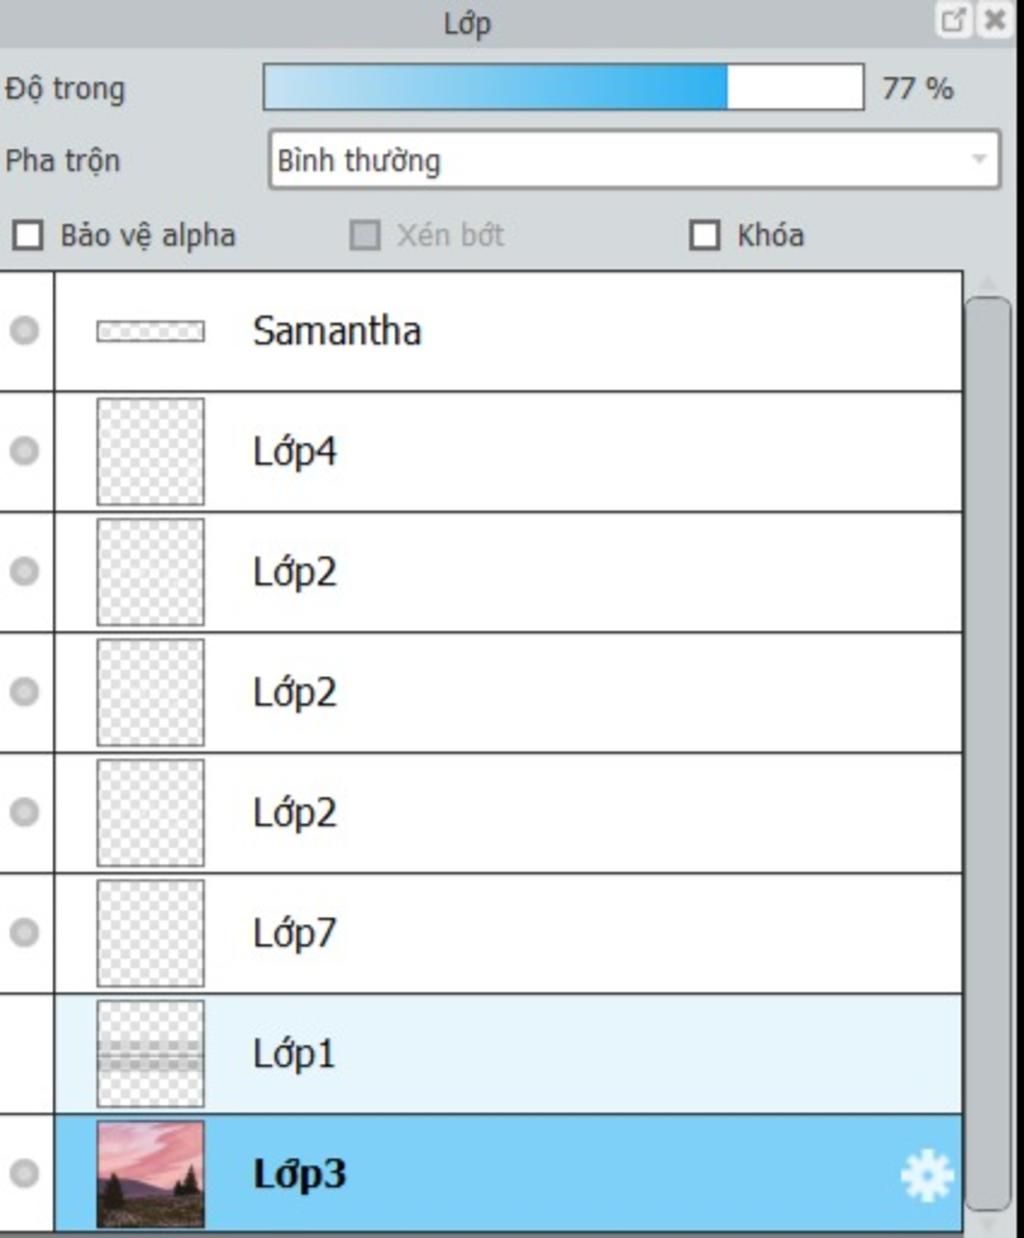The height and width of the screenshot is (1238, 1024).
Task: Select the Lớp4 layer row
Action: (508, 452)
